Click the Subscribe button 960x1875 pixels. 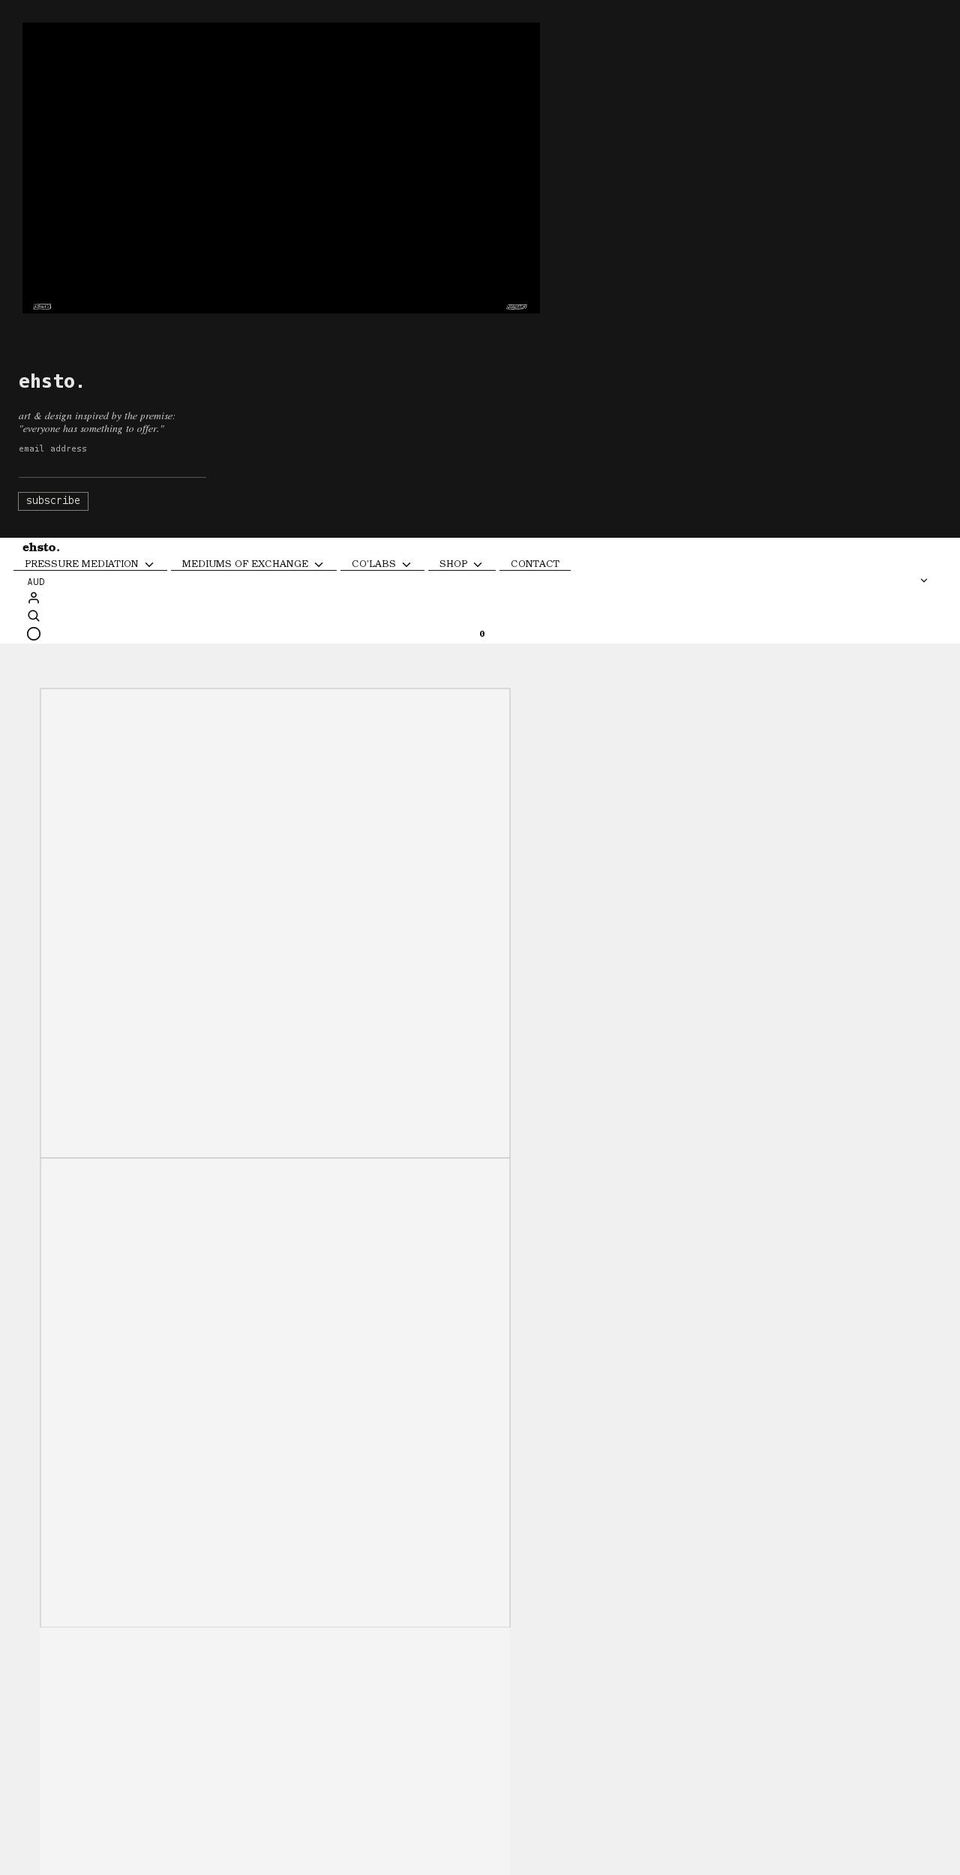[x=53, y=501]
